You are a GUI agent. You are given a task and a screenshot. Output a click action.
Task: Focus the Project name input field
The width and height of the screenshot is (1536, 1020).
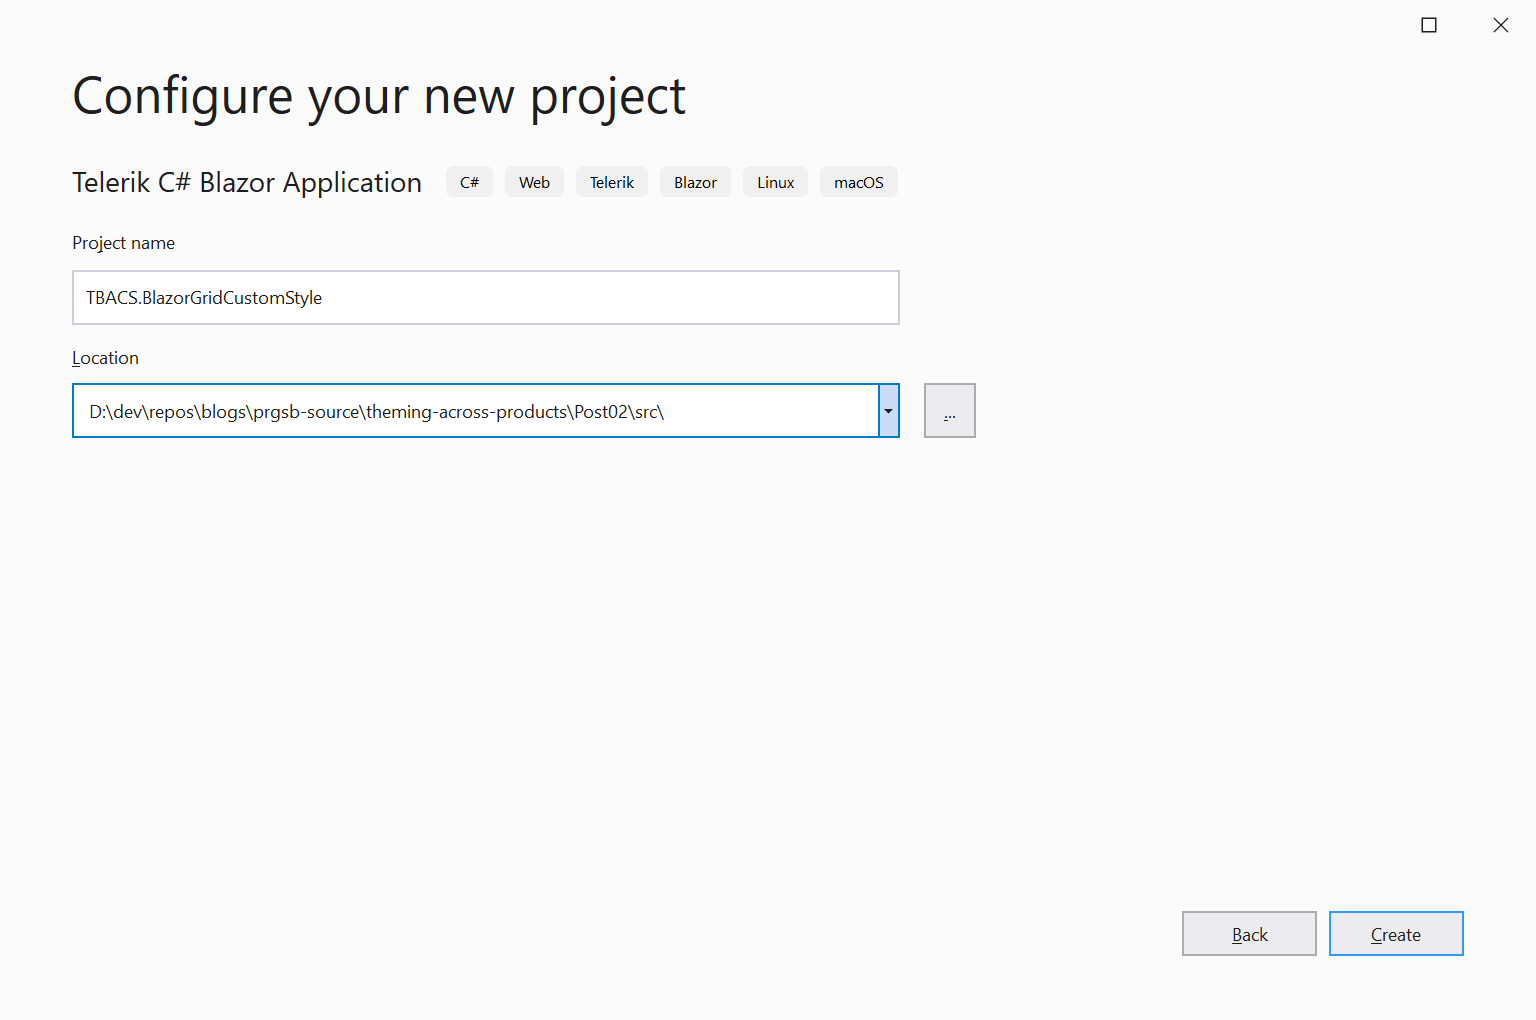(x=485, y=298)
